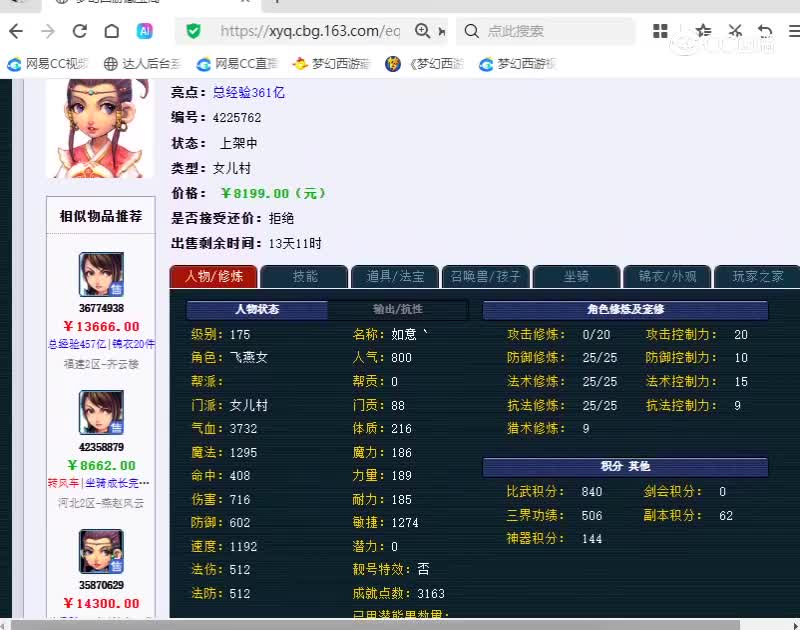The image size is (800, 630).
Task: Click the 成就点数 value 3163
Action: [x=431, y=594]
